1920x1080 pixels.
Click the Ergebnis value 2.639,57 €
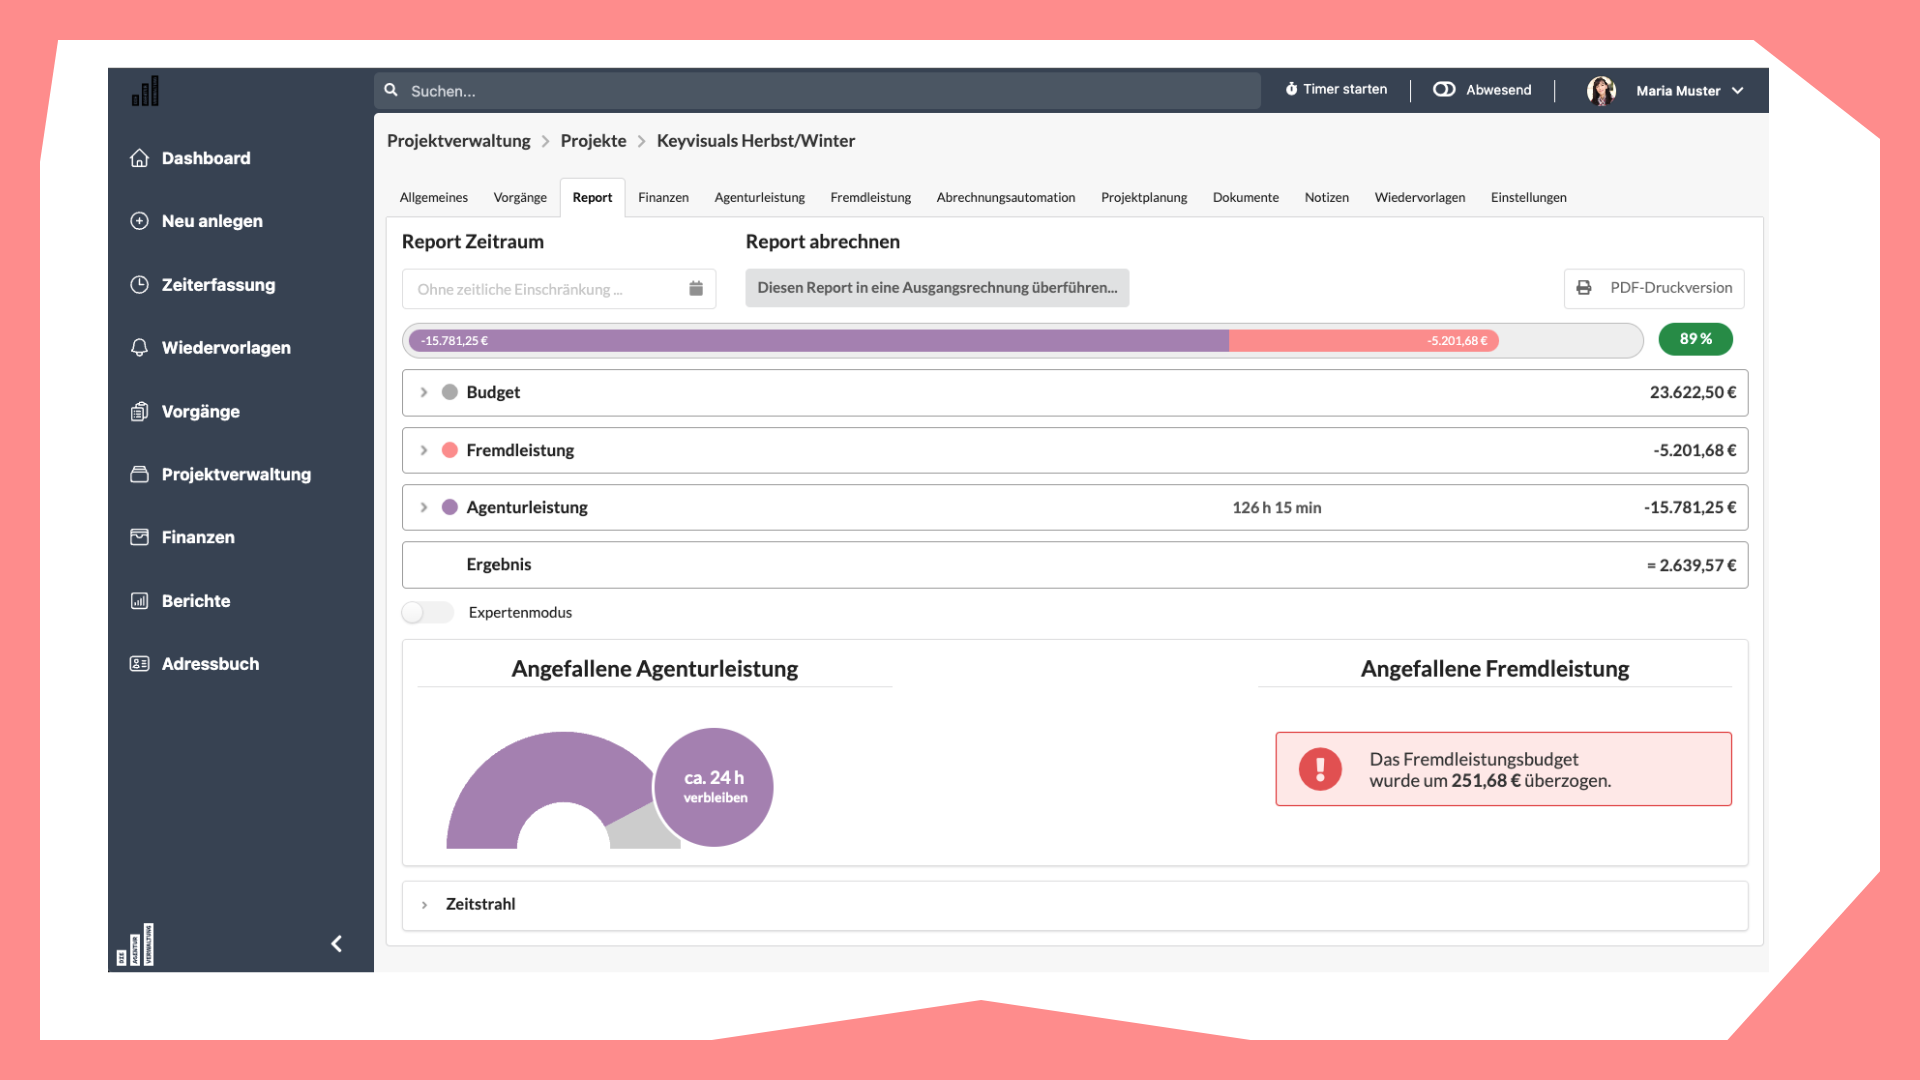1691,565
